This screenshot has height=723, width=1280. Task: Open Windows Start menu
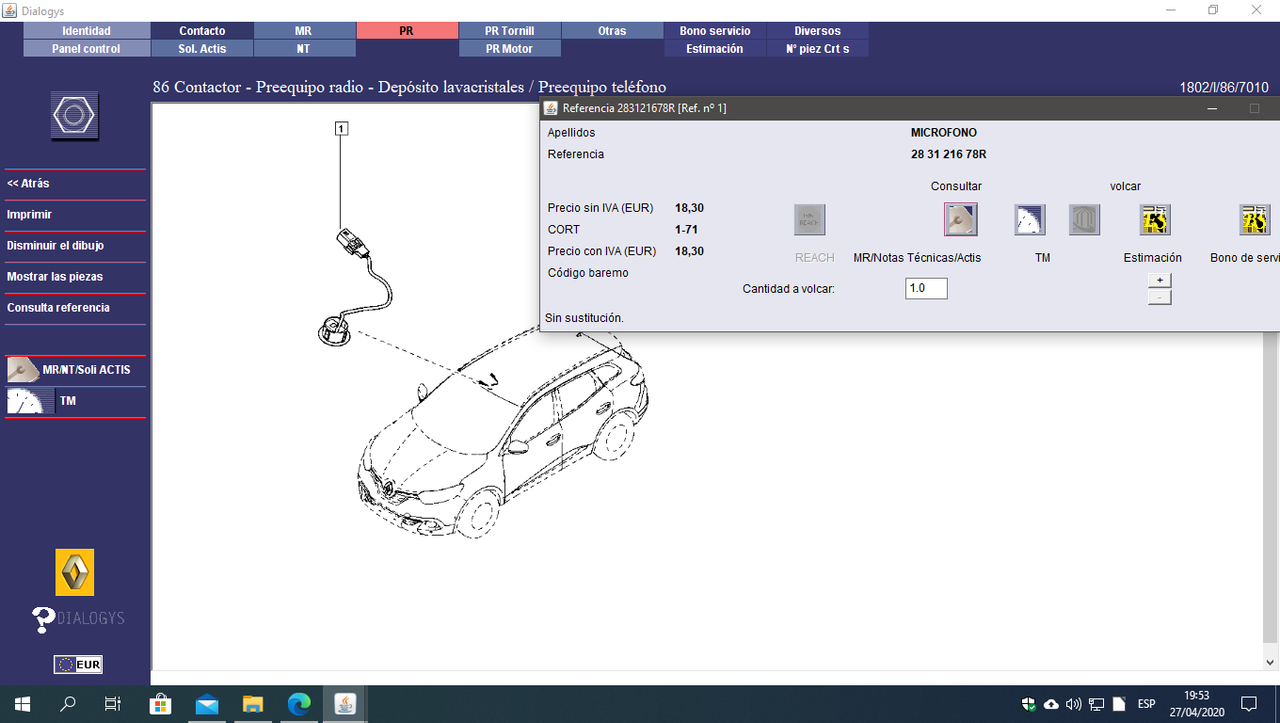point(22,704)
